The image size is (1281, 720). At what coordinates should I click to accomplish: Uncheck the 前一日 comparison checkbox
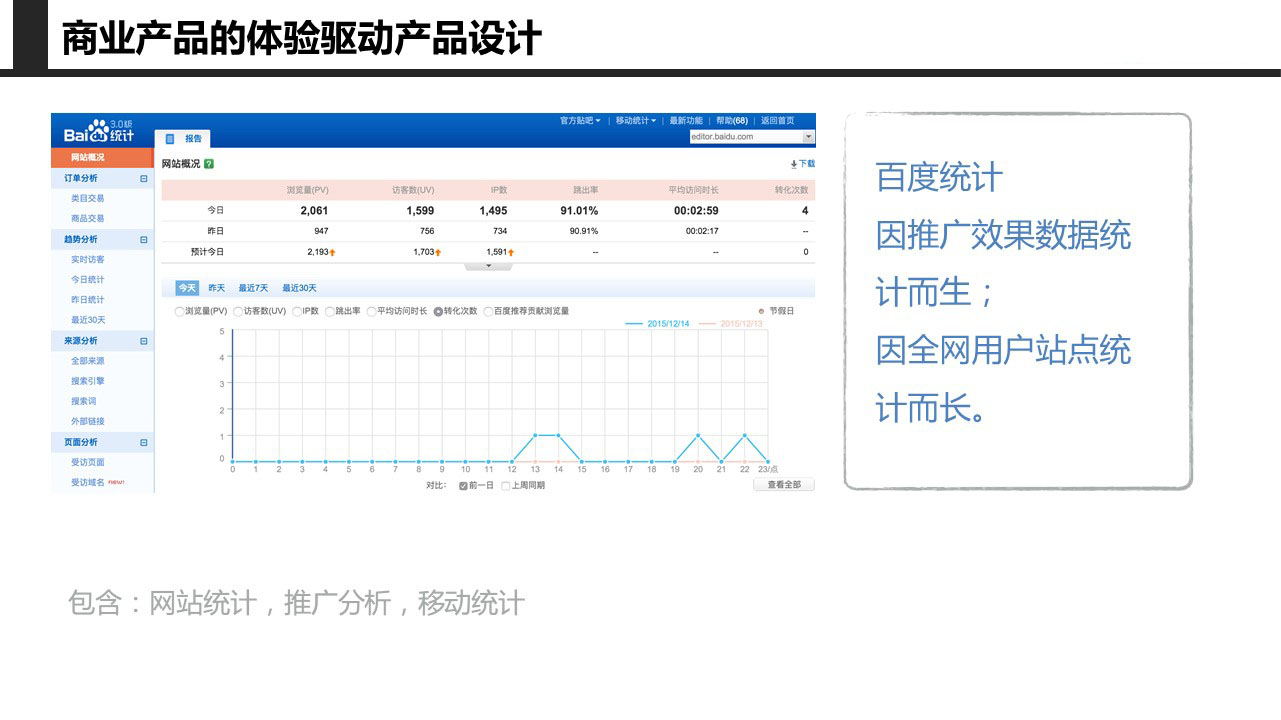[x=463, y=485]
